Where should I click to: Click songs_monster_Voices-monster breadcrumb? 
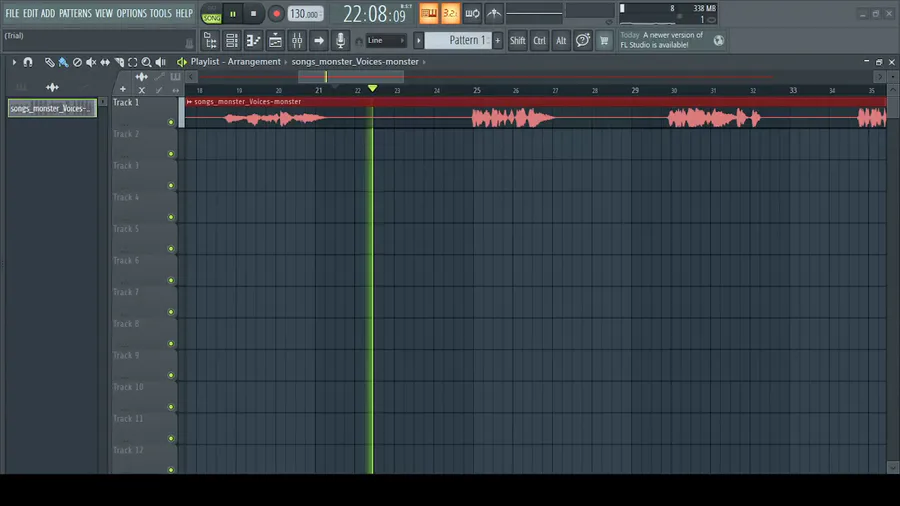[x=355, y=62]
